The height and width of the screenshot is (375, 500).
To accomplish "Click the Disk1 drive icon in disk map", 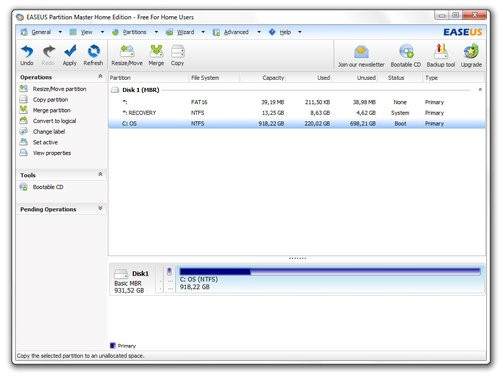I will point(121,274).
